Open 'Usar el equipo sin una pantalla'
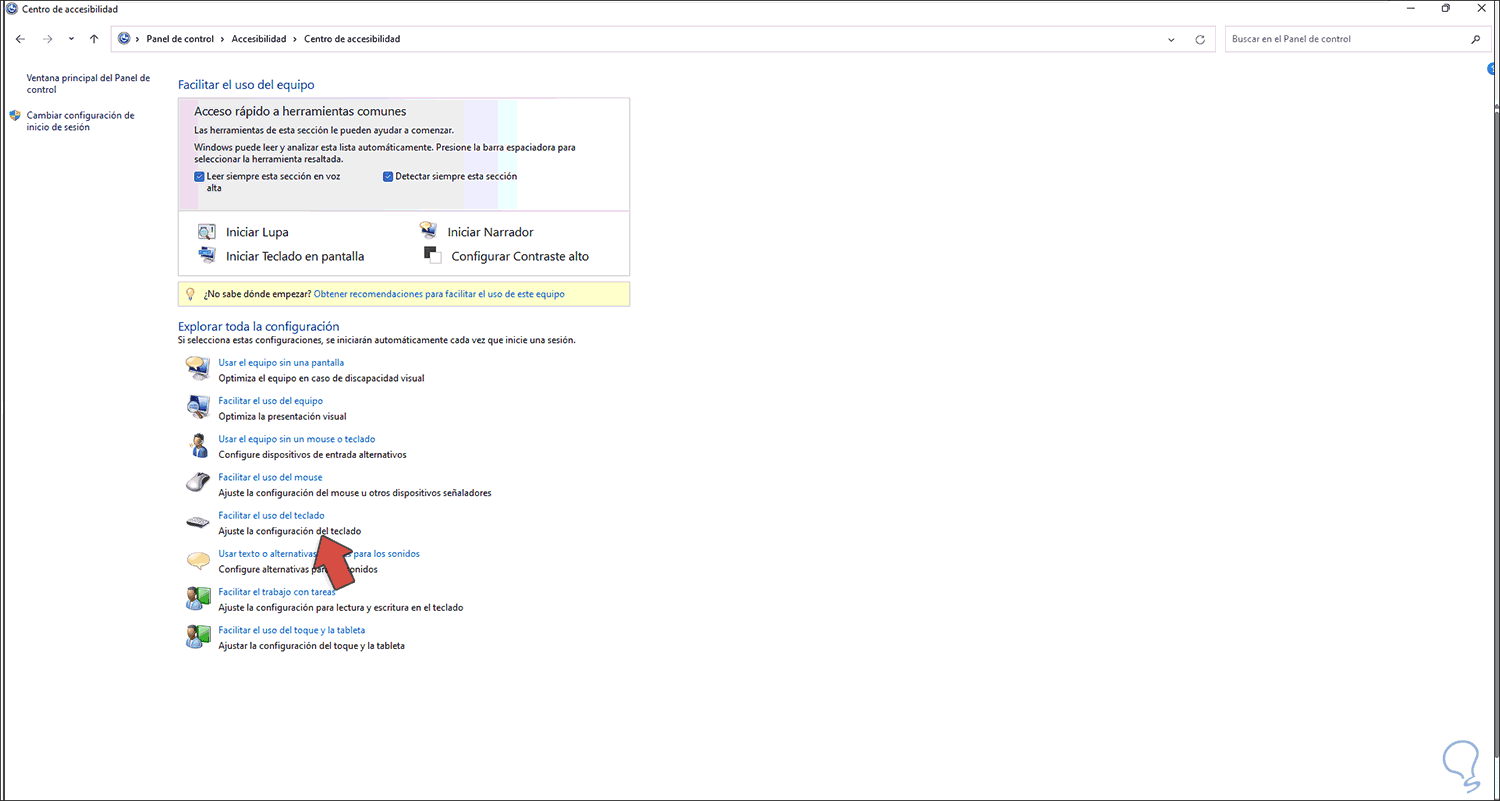1500x801 pixels. (281, 363)
